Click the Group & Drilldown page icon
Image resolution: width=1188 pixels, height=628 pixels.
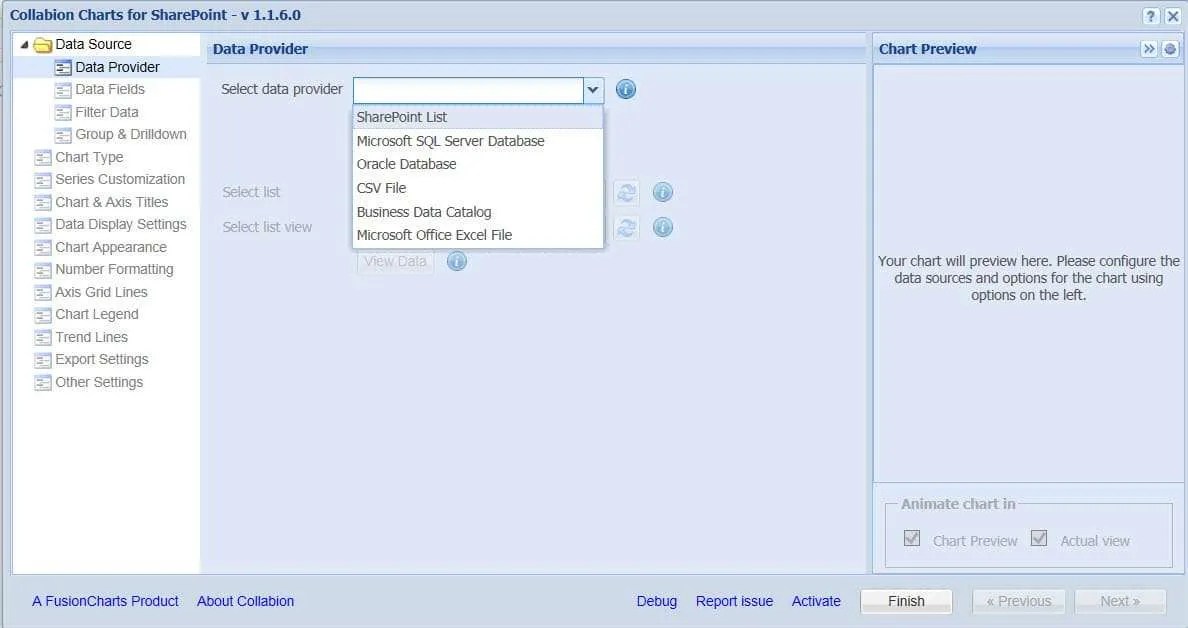click(63, 135)
